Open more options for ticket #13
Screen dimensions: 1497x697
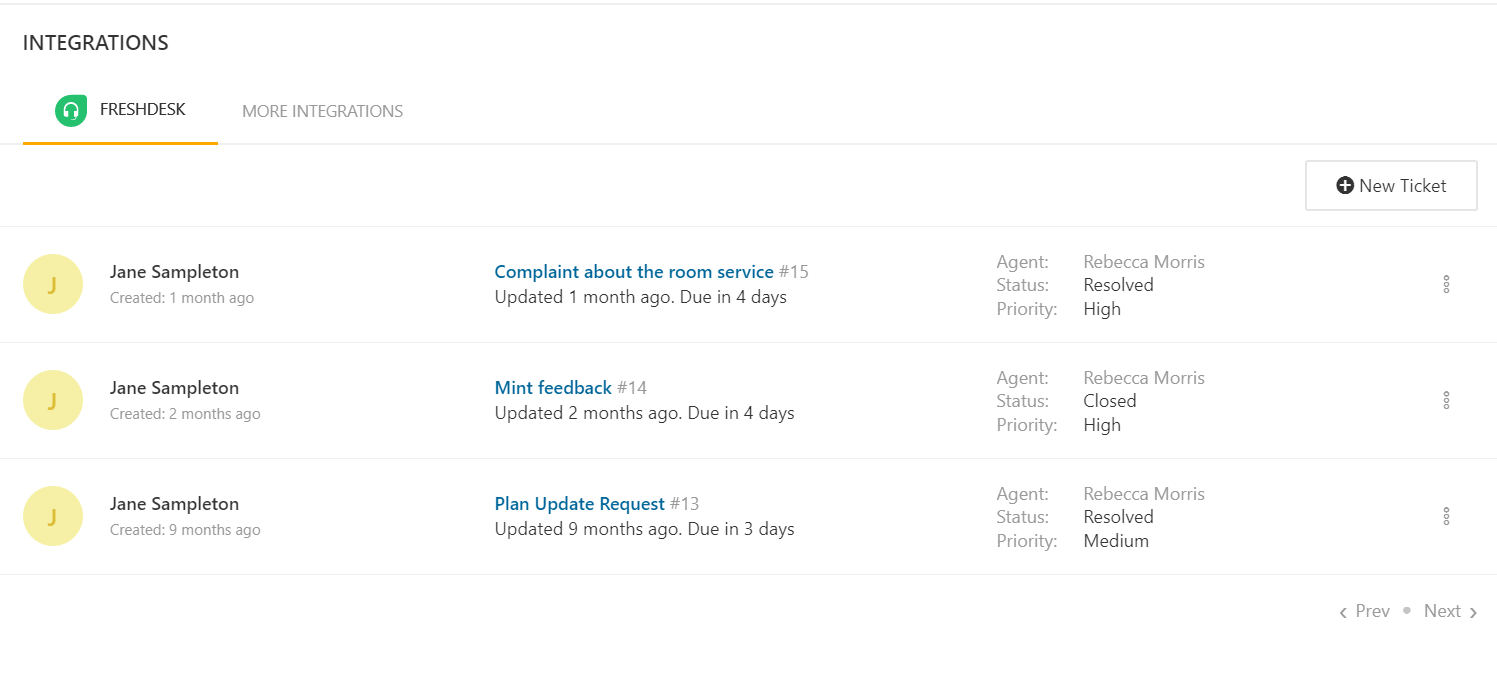click(x=1446, y=517)
